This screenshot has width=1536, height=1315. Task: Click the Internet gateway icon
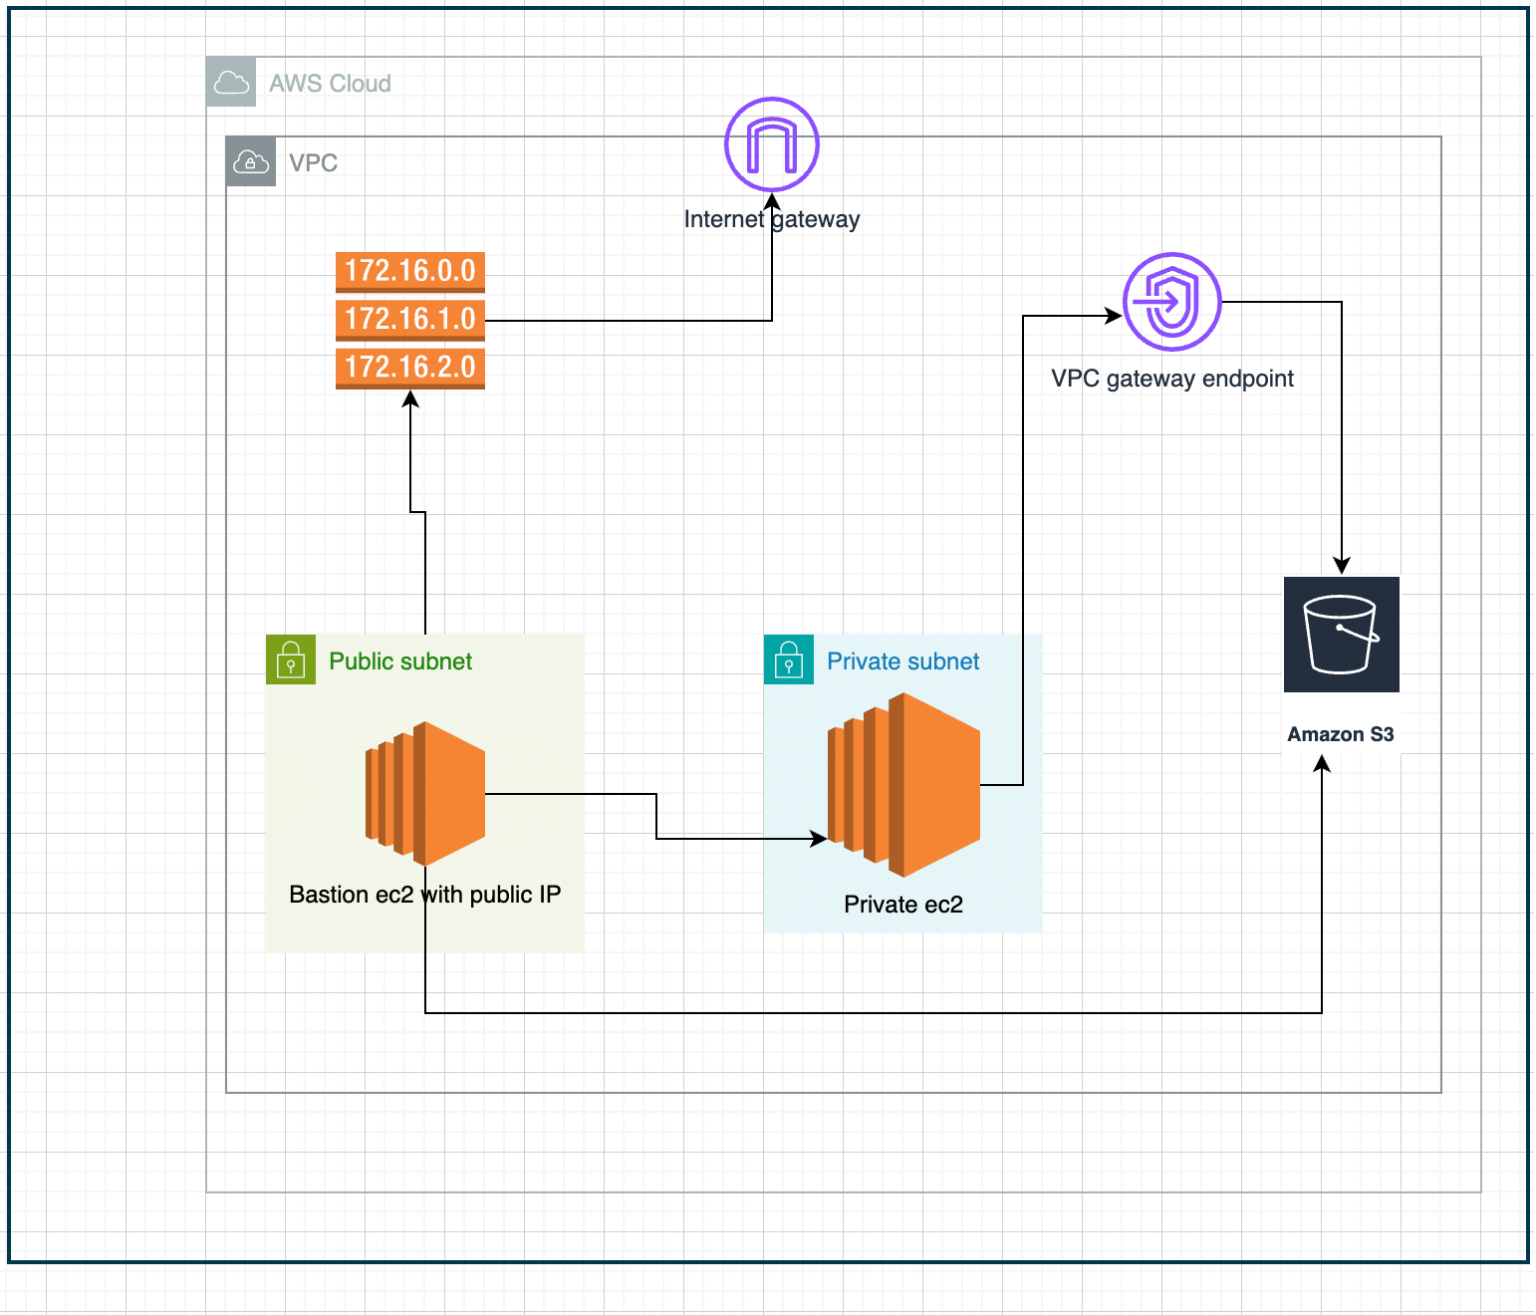(771, 143)
